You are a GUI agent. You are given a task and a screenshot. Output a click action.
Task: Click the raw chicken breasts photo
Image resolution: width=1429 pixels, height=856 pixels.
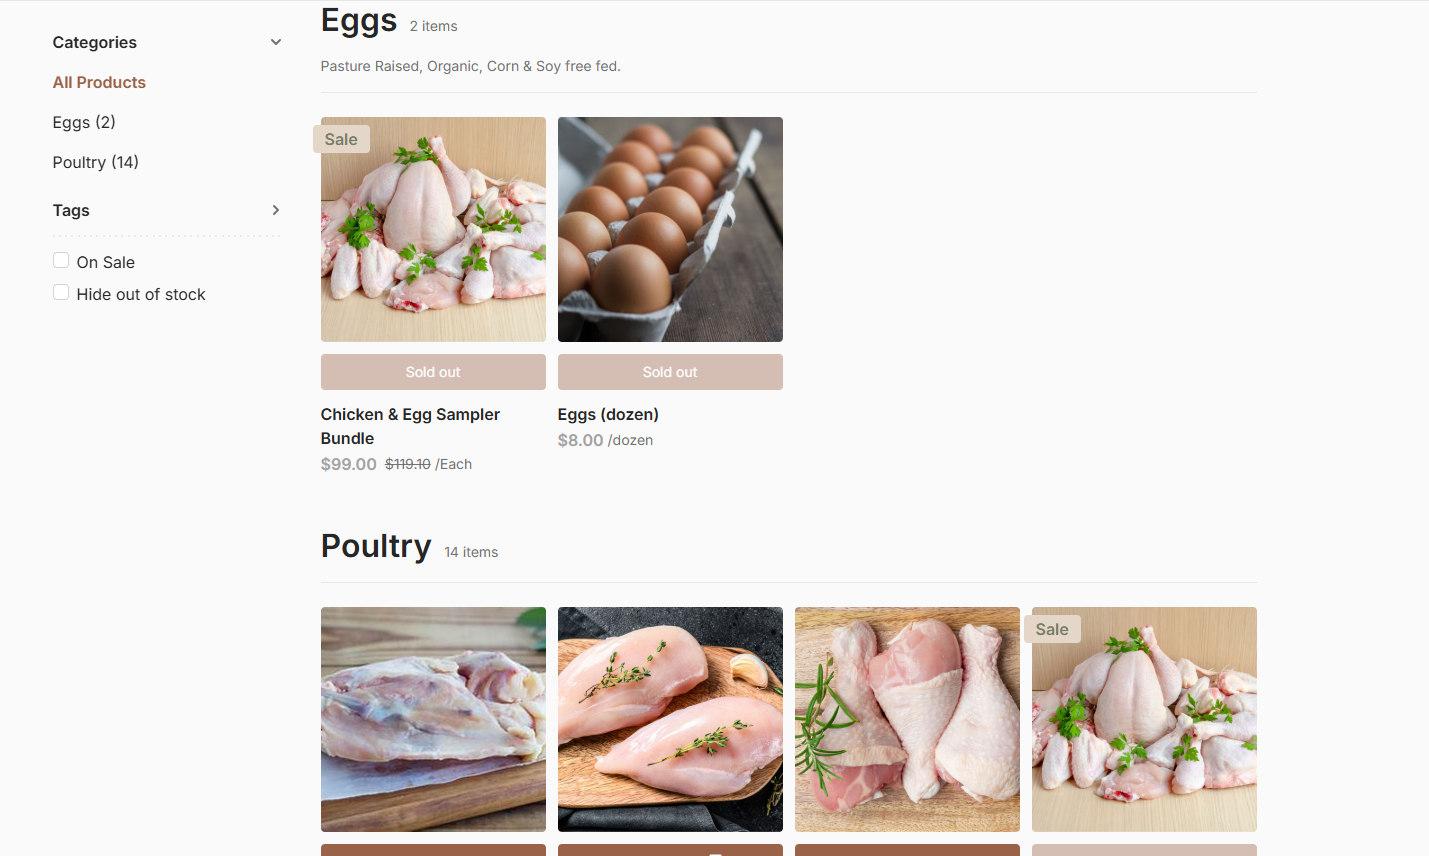tap(670, 719)
